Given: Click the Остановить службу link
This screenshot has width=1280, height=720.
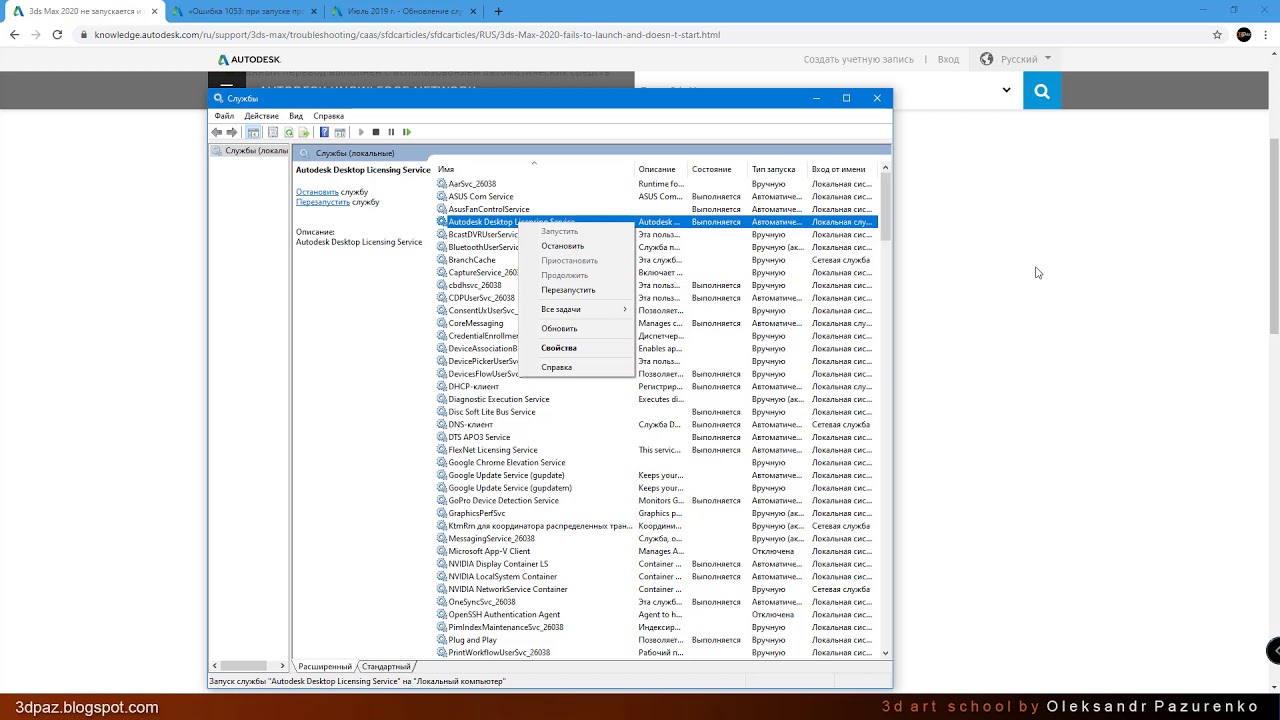Looking at the screenshot, I should point(317,192).
